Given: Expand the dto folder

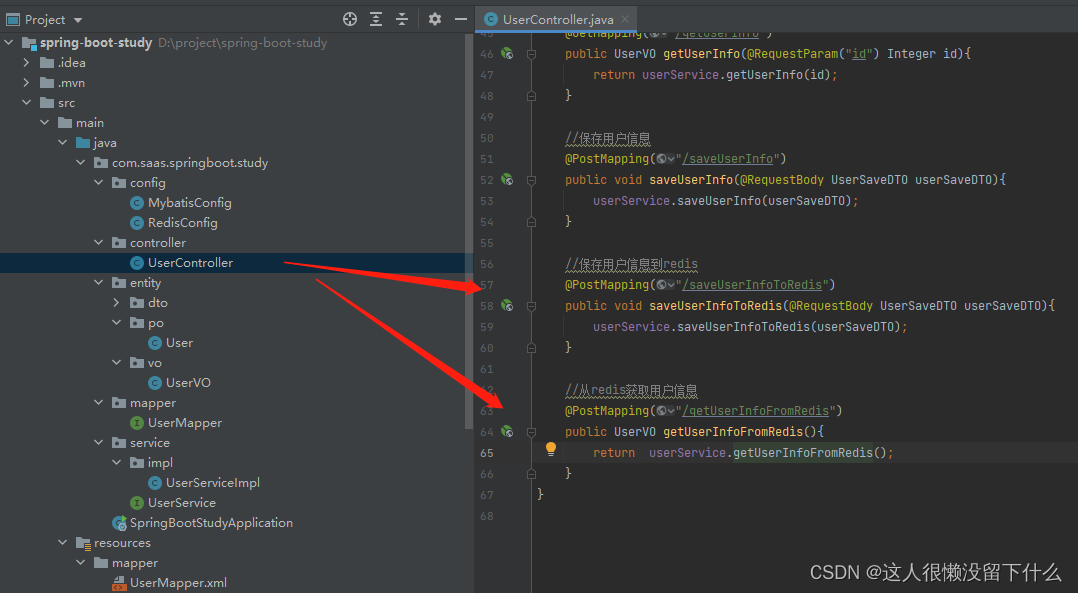Looking at the screenshot, I should point(117,302).
